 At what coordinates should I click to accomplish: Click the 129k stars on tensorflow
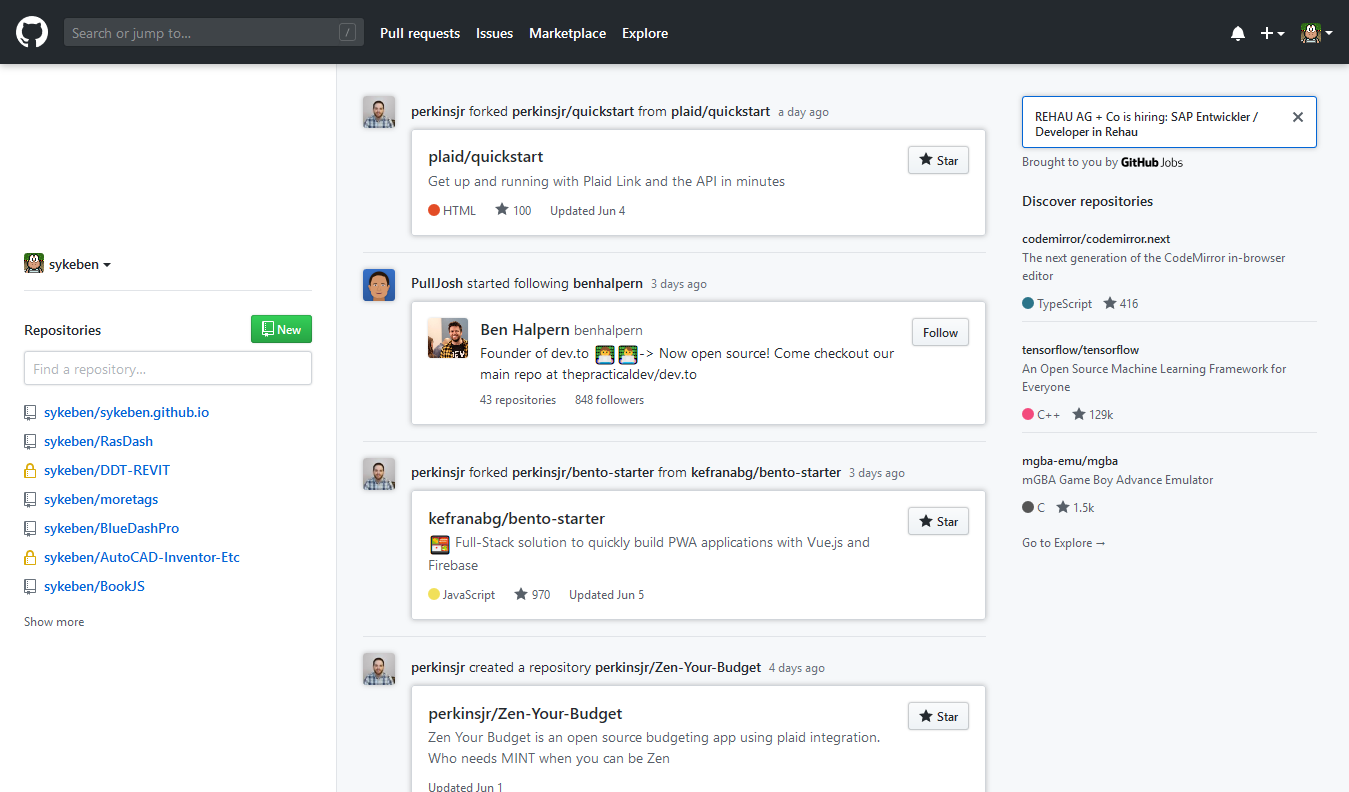click(1092, 415)
